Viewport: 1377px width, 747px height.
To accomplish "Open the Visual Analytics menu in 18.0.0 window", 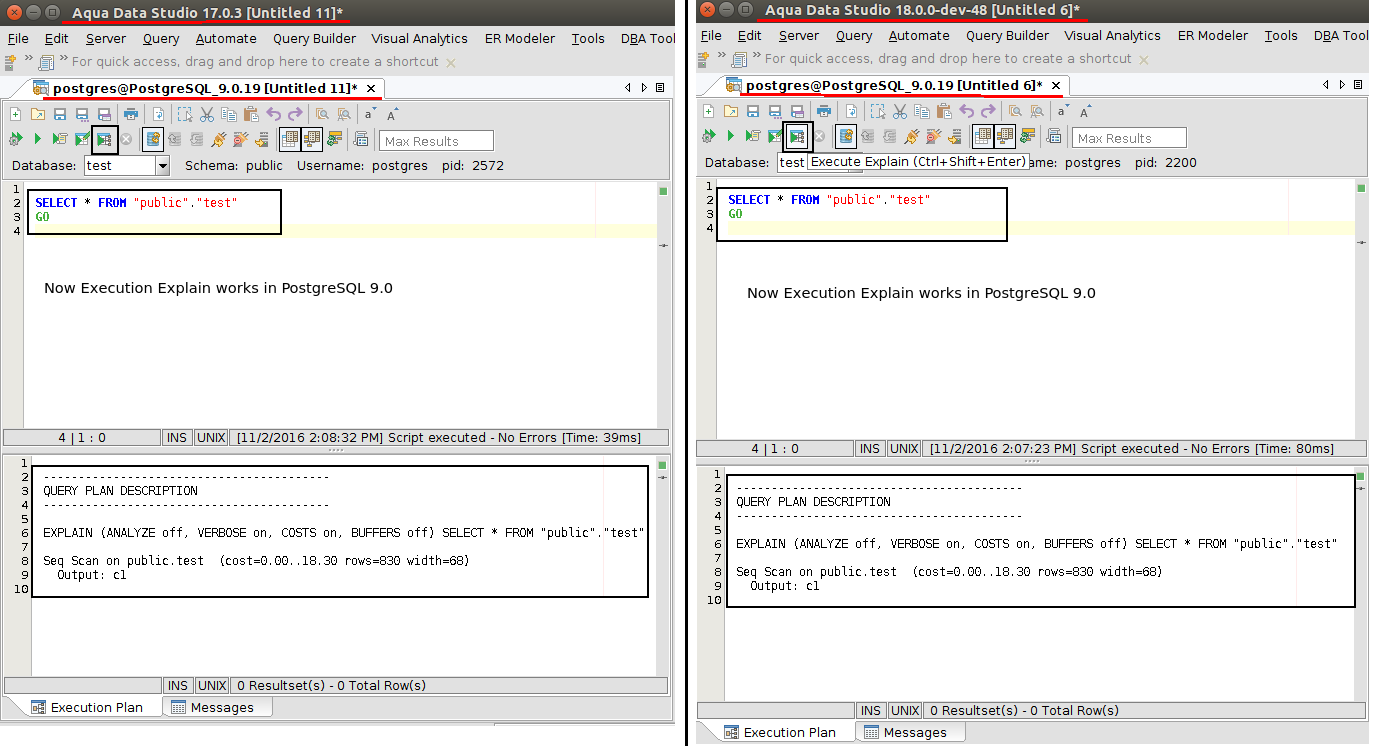I will tap(1112, 36).
